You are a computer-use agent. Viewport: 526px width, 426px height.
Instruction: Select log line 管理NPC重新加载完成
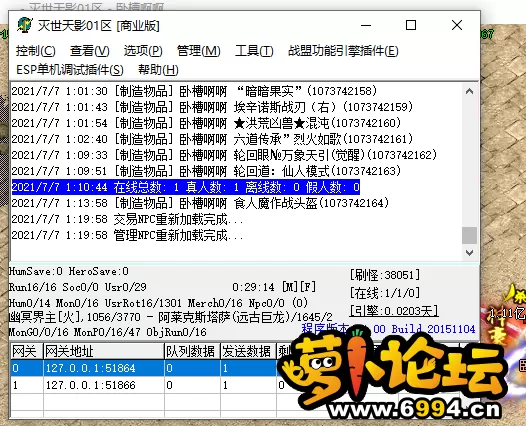(x=127, y=235)
